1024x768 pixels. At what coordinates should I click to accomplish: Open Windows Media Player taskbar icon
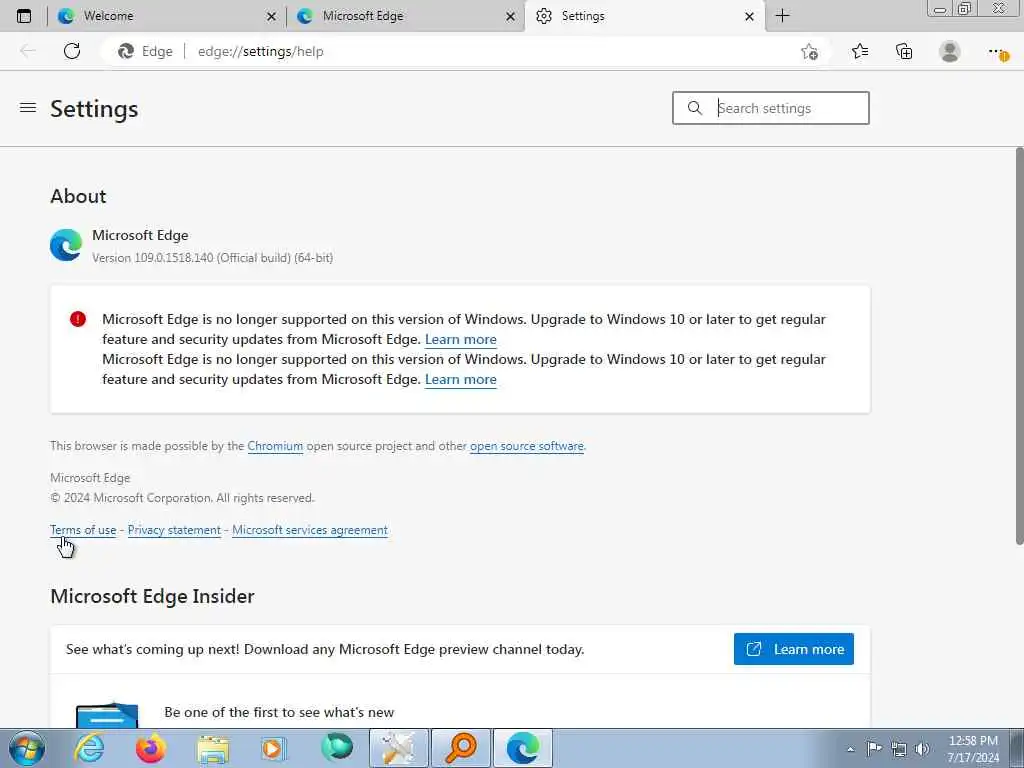click(x=273, y=748)
